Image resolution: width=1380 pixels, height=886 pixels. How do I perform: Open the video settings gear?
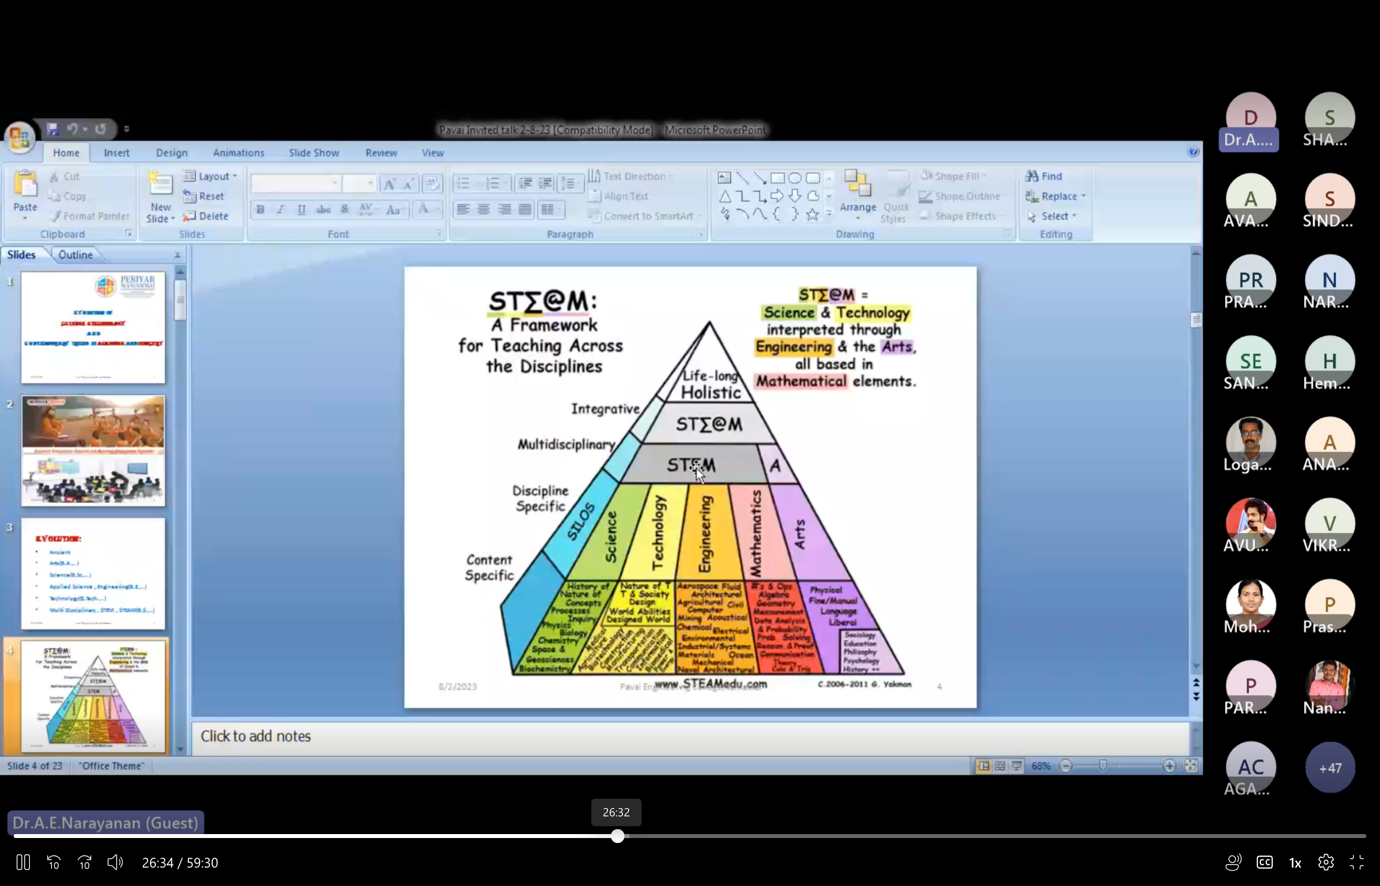(x=1325, y=862)
